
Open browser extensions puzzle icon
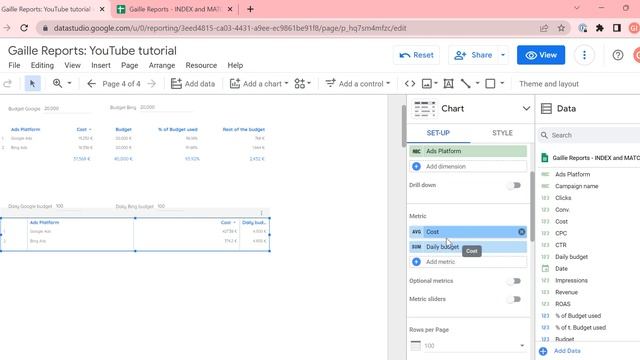(600, 28)
